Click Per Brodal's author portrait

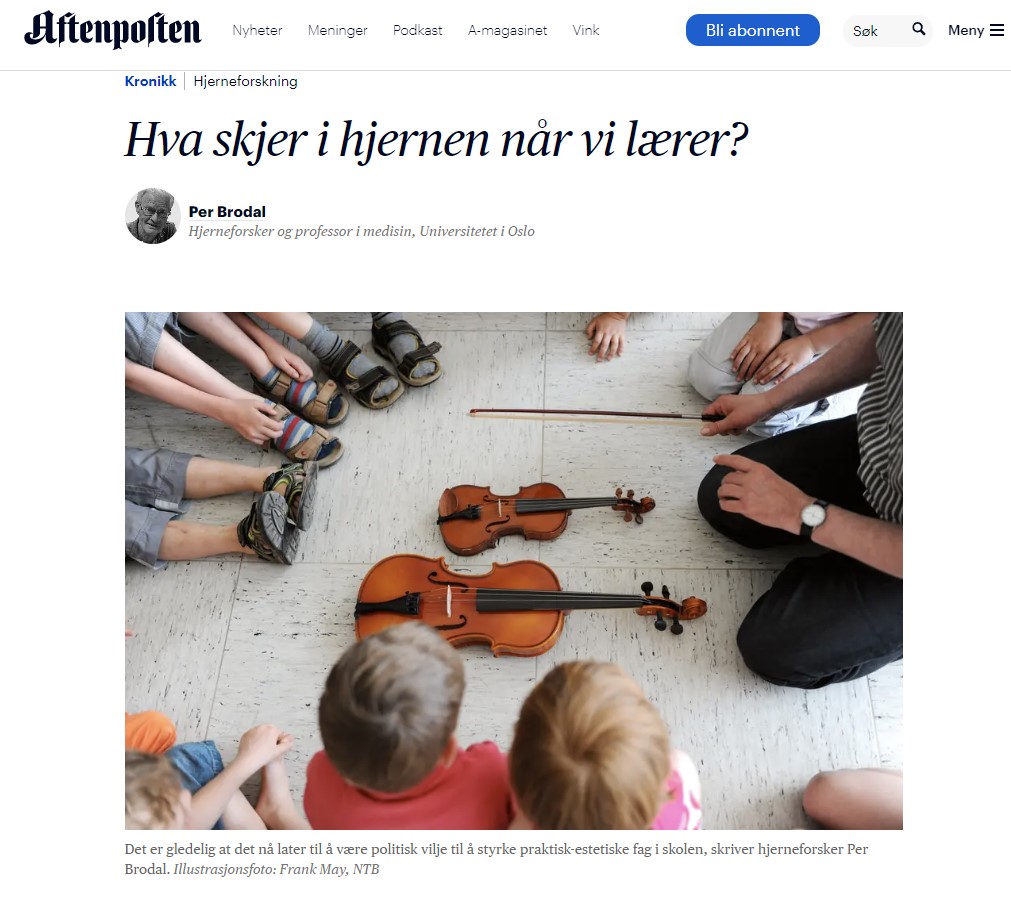[152, 216]
